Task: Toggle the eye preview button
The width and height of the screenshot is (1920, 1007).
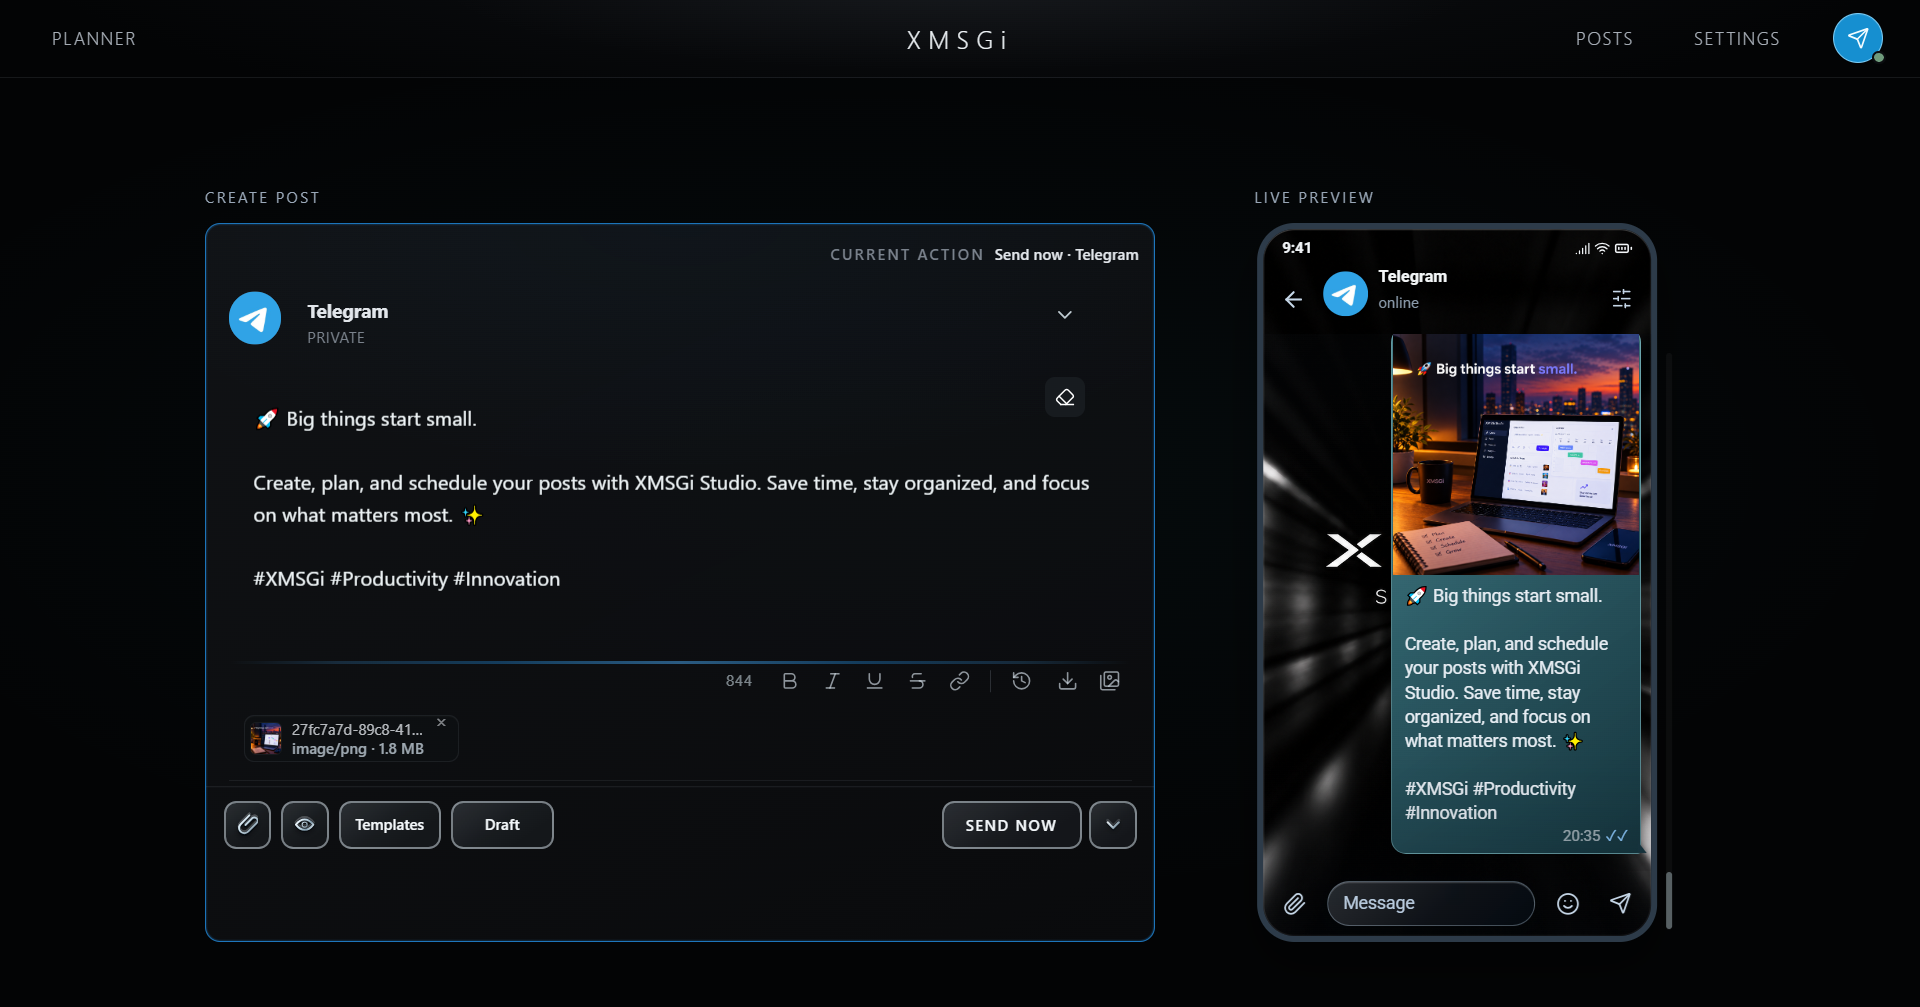Action: [x=305, y=825]
